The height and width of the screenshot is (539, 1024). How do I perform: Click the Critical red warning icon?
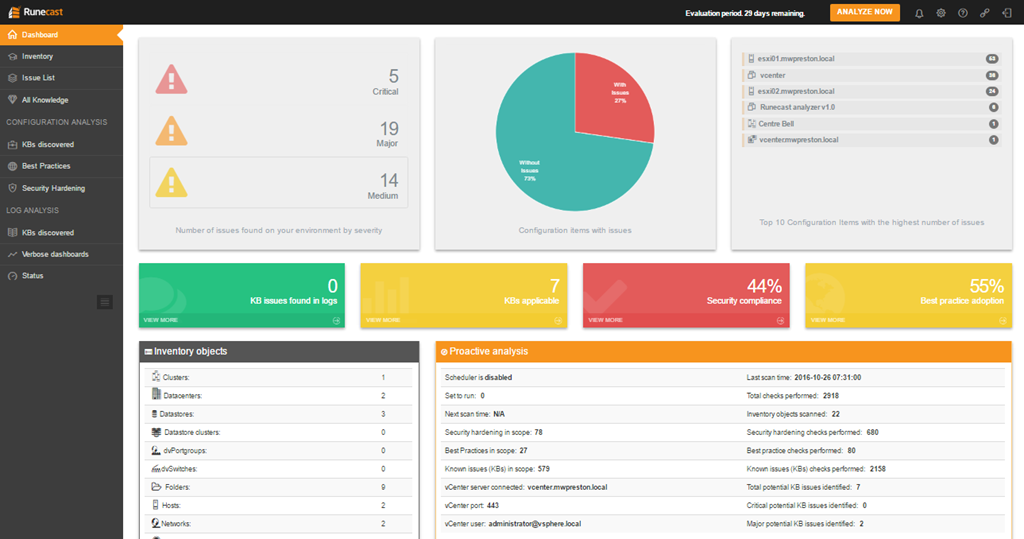pos(171,80)
